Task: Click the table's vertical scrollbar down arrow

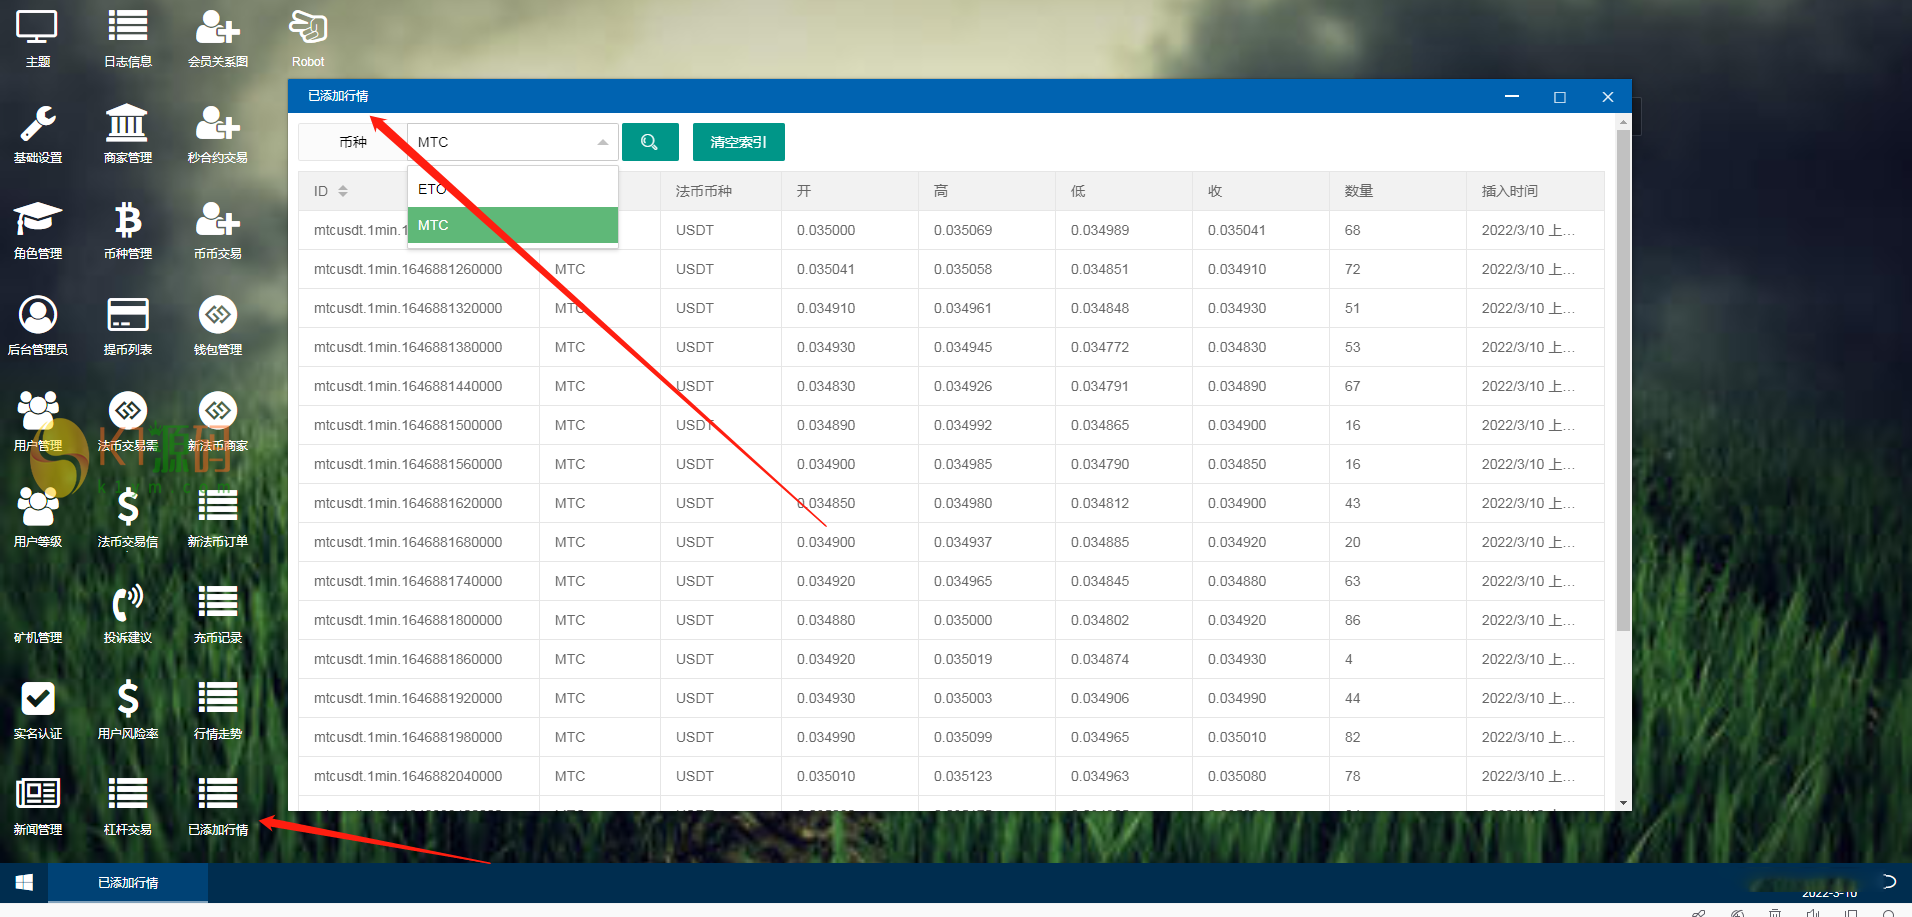Action: click(x=1623, y=803)
